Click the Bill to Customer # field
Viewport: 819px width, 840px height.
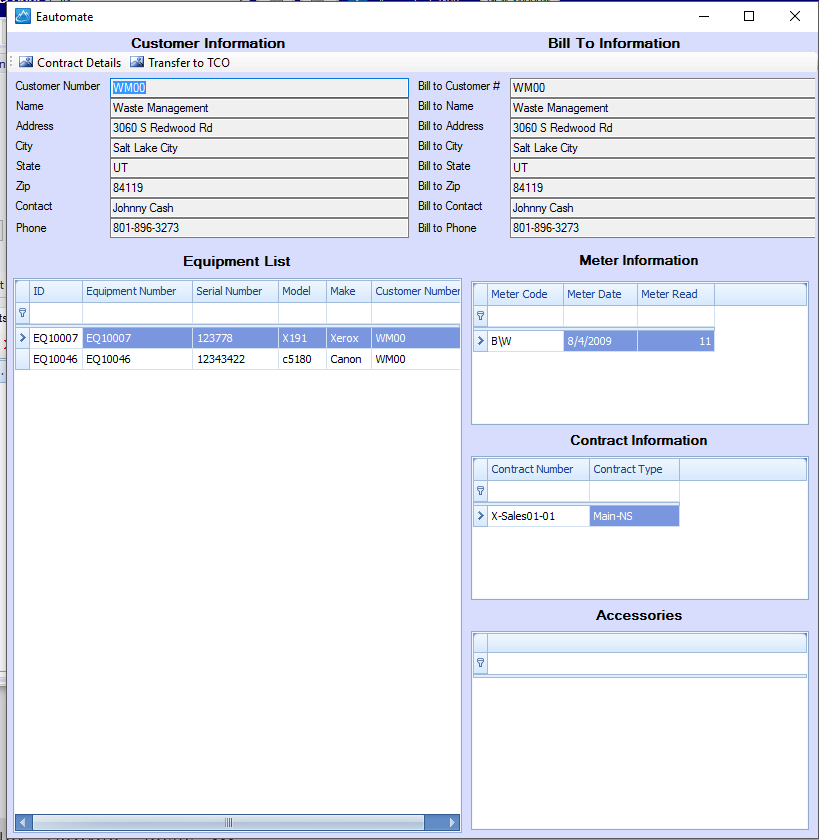coord(663,88)
